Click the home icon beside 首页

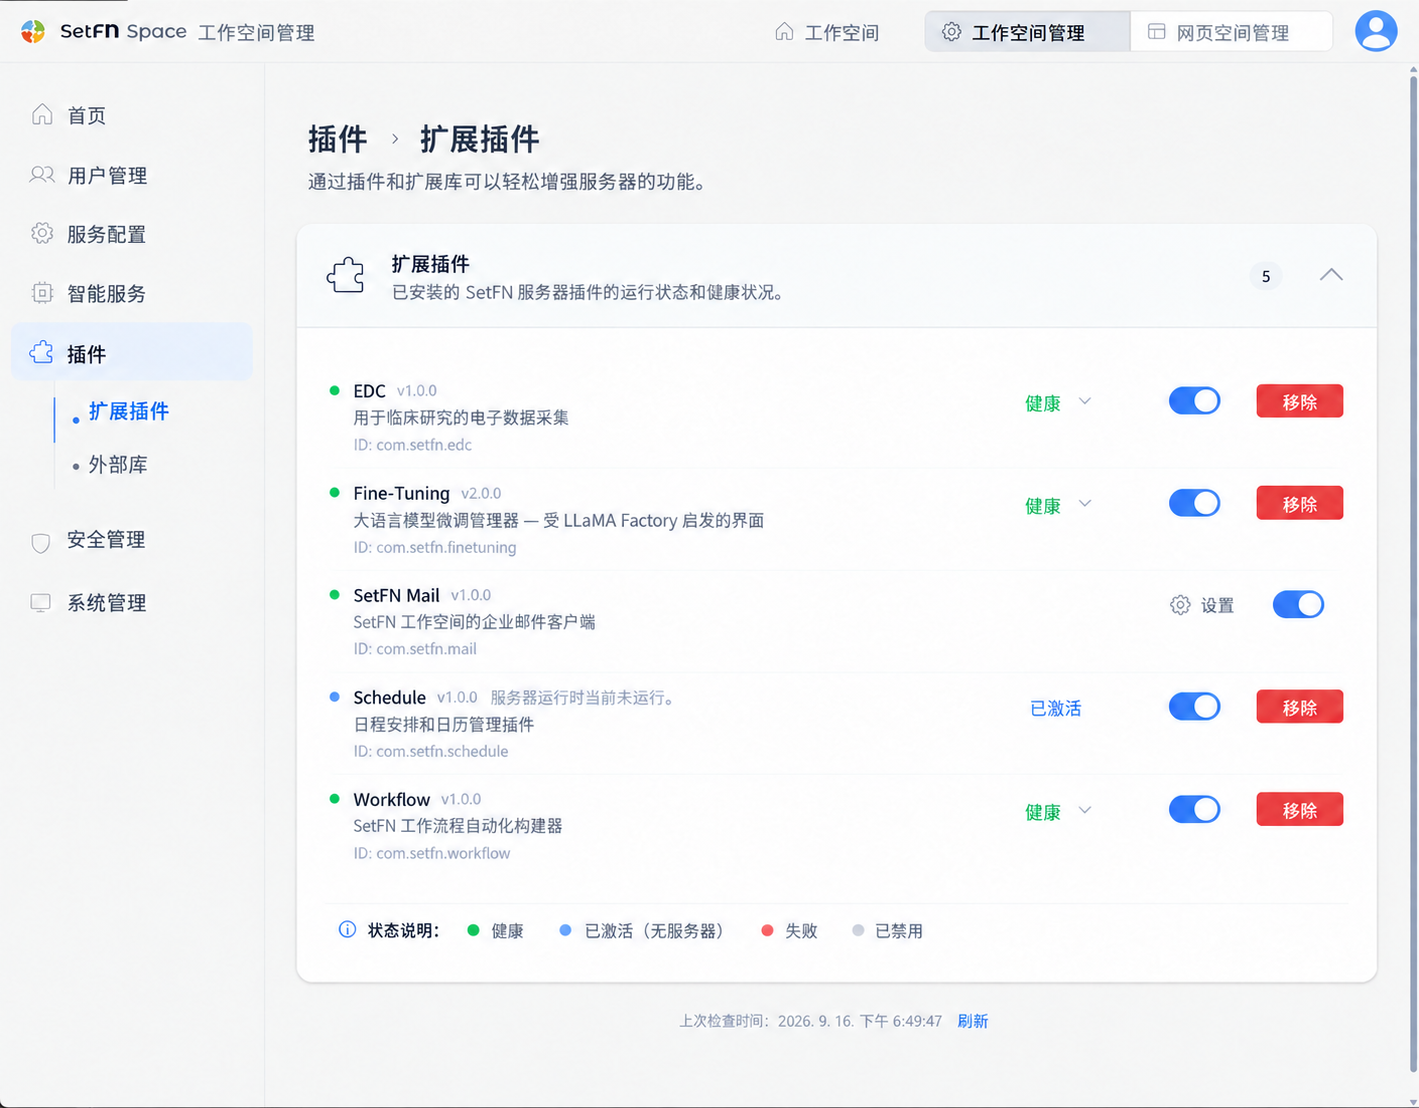point(42,115)
